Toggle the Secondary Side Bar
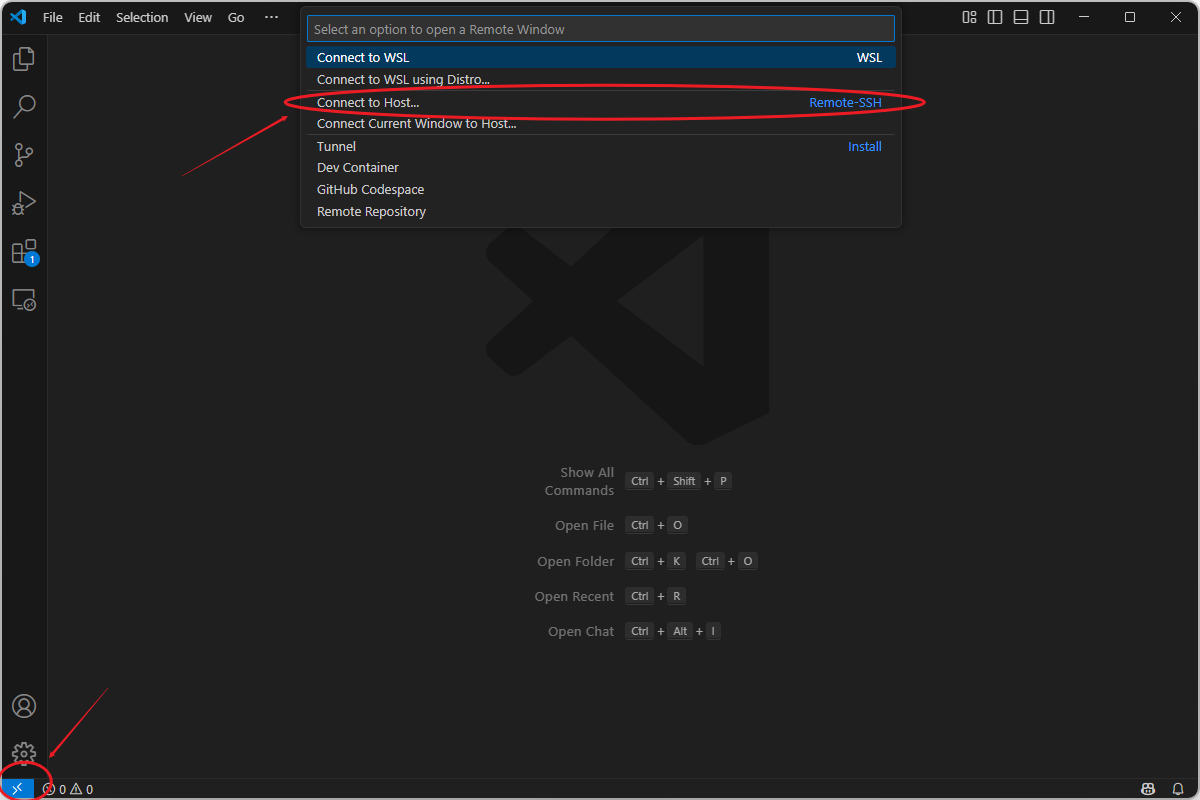The image size is (1200, 800). (x=1047, y=17)
